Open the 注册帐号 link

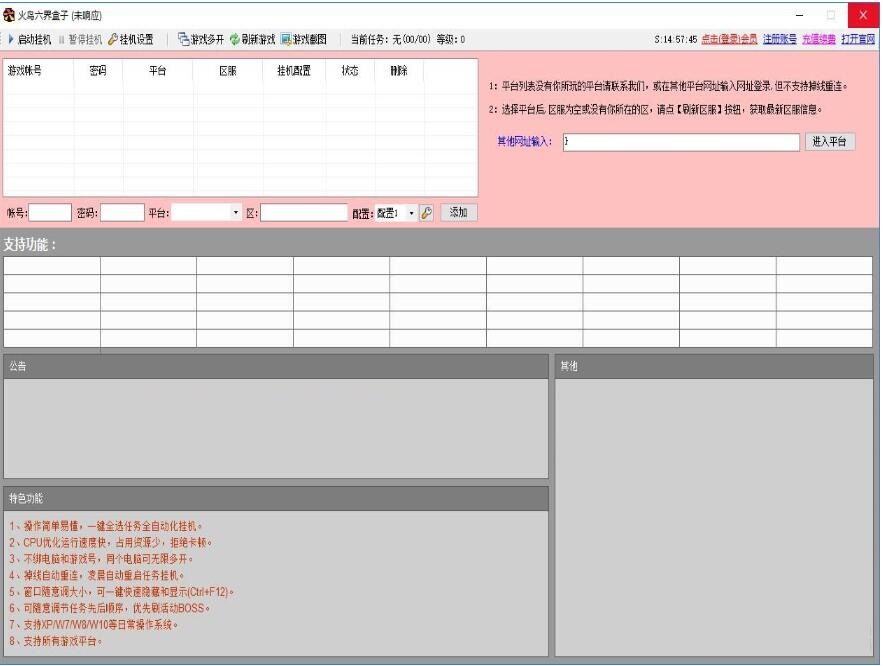[x=780, y=39]
